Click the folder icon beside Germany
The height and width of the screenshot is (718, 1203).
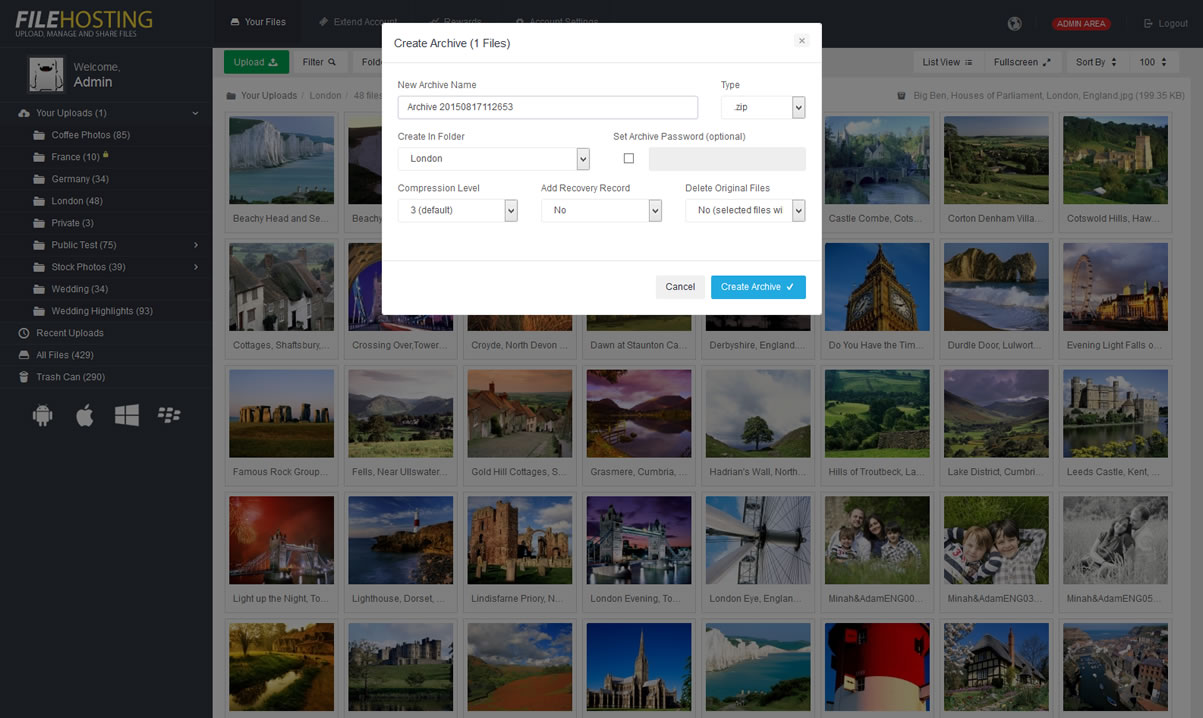pyautogui.click(x=38, y=179)
